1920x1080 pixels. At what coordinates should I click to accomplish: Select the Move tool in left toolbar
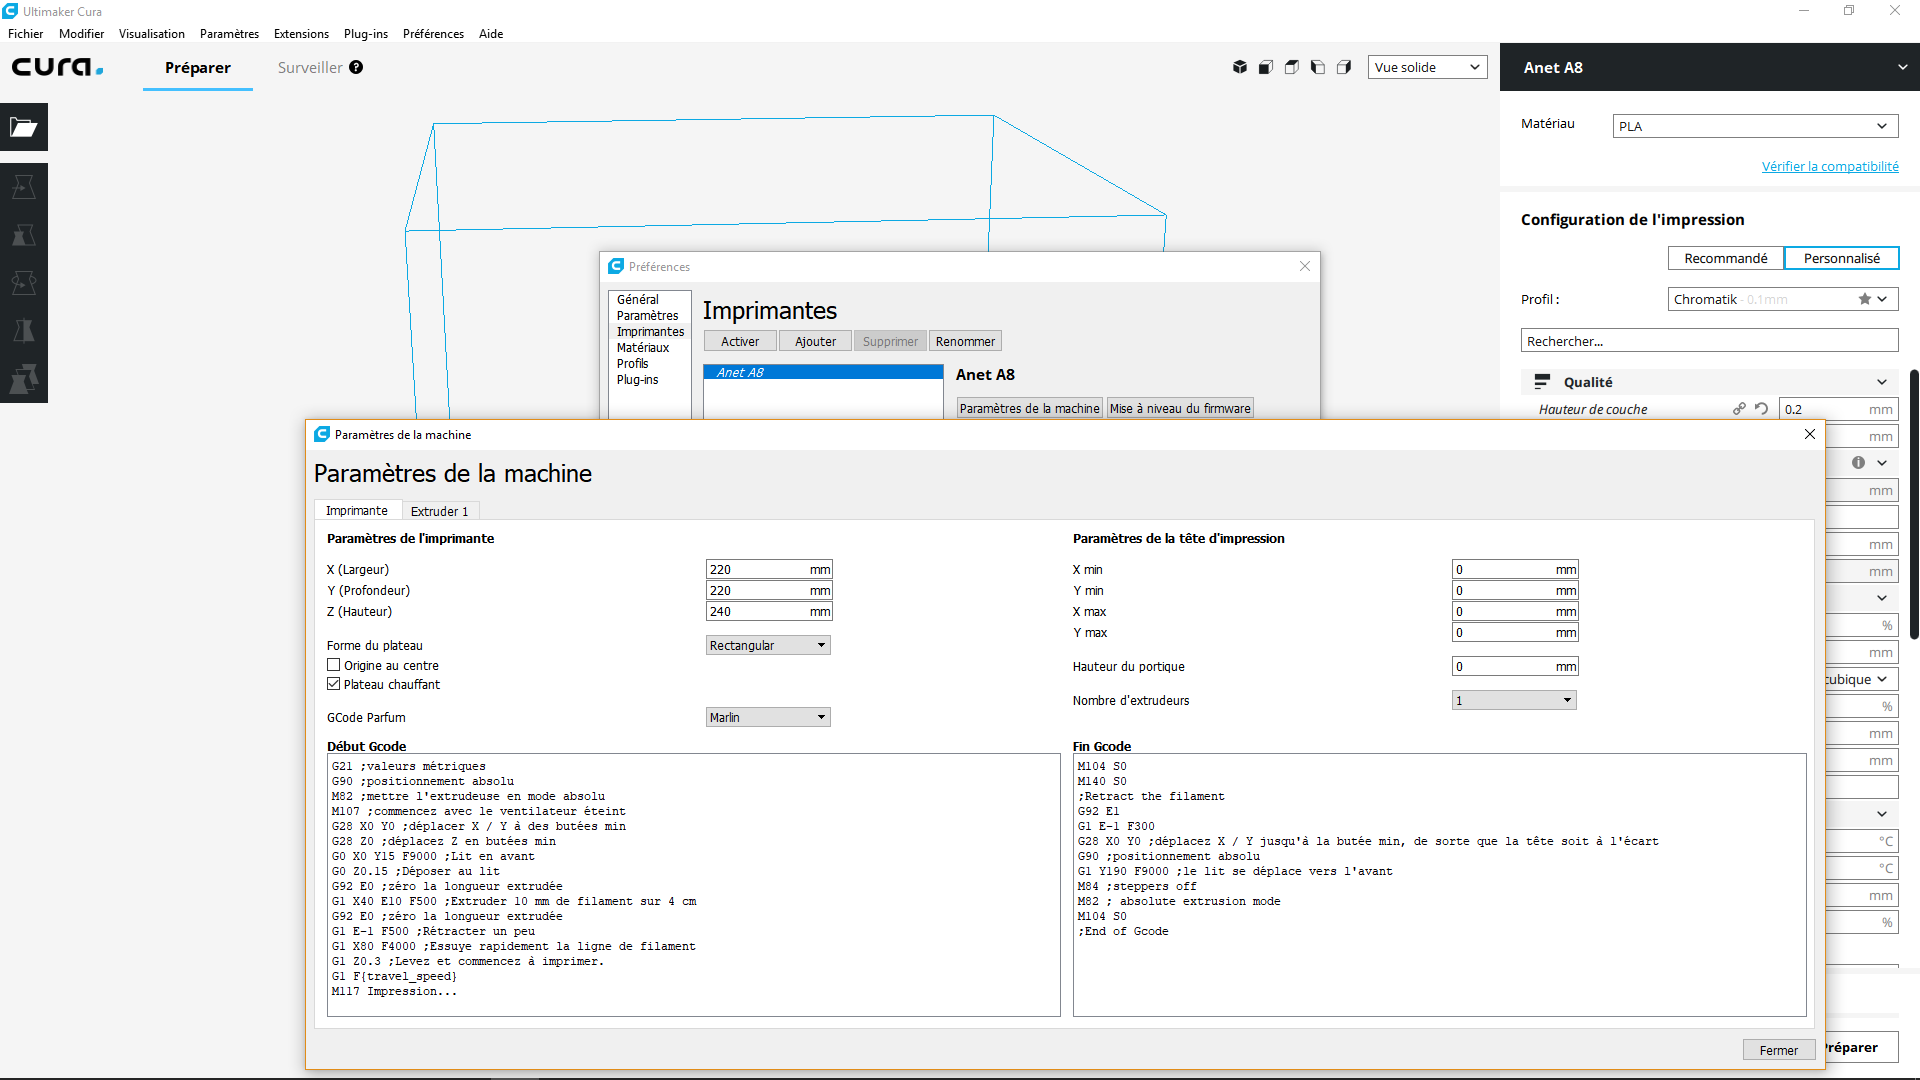click(24, 187)
